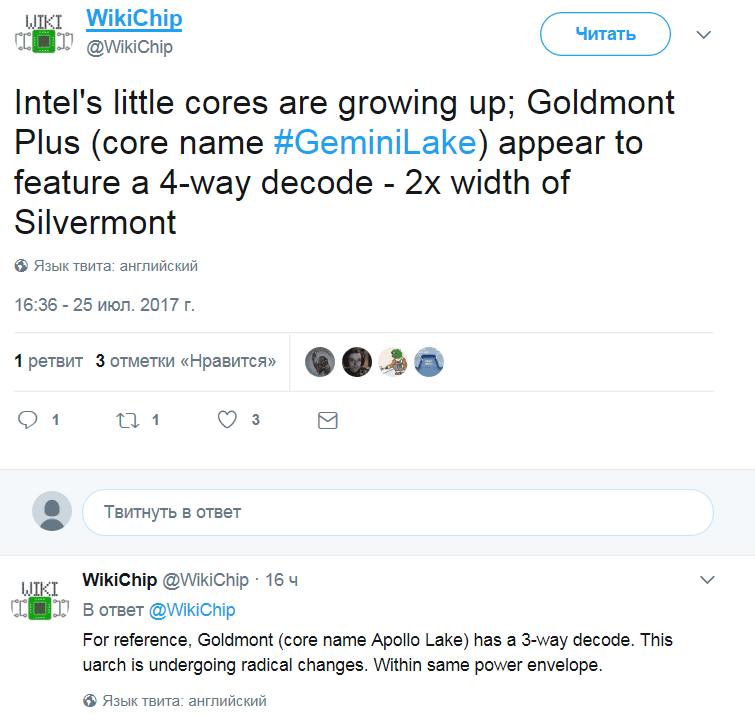Expand the reply tweet options chevron

(x=707, y=580)
